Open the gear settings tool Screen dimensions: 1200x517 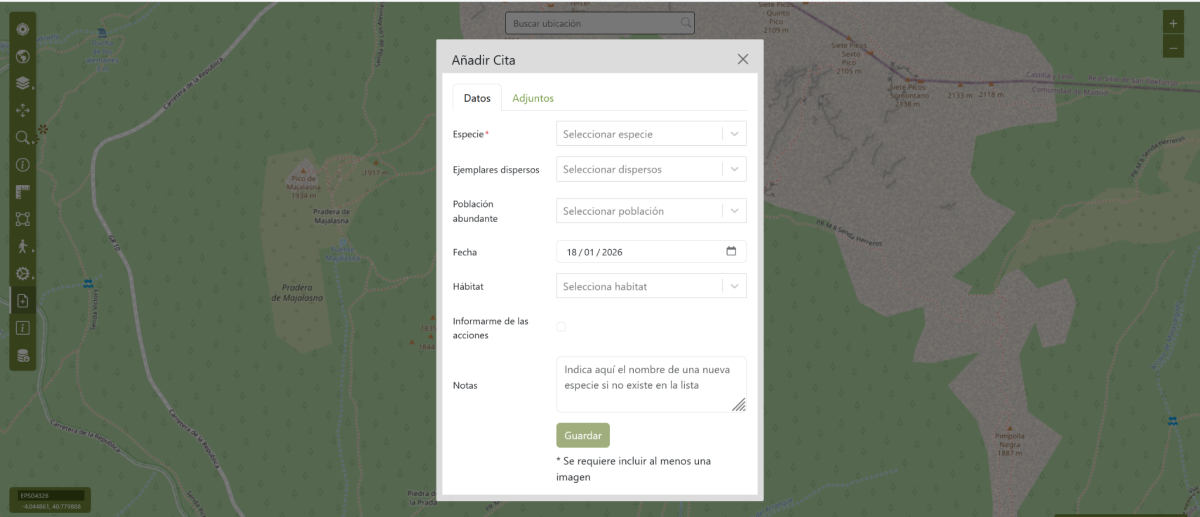pos(23,273)
